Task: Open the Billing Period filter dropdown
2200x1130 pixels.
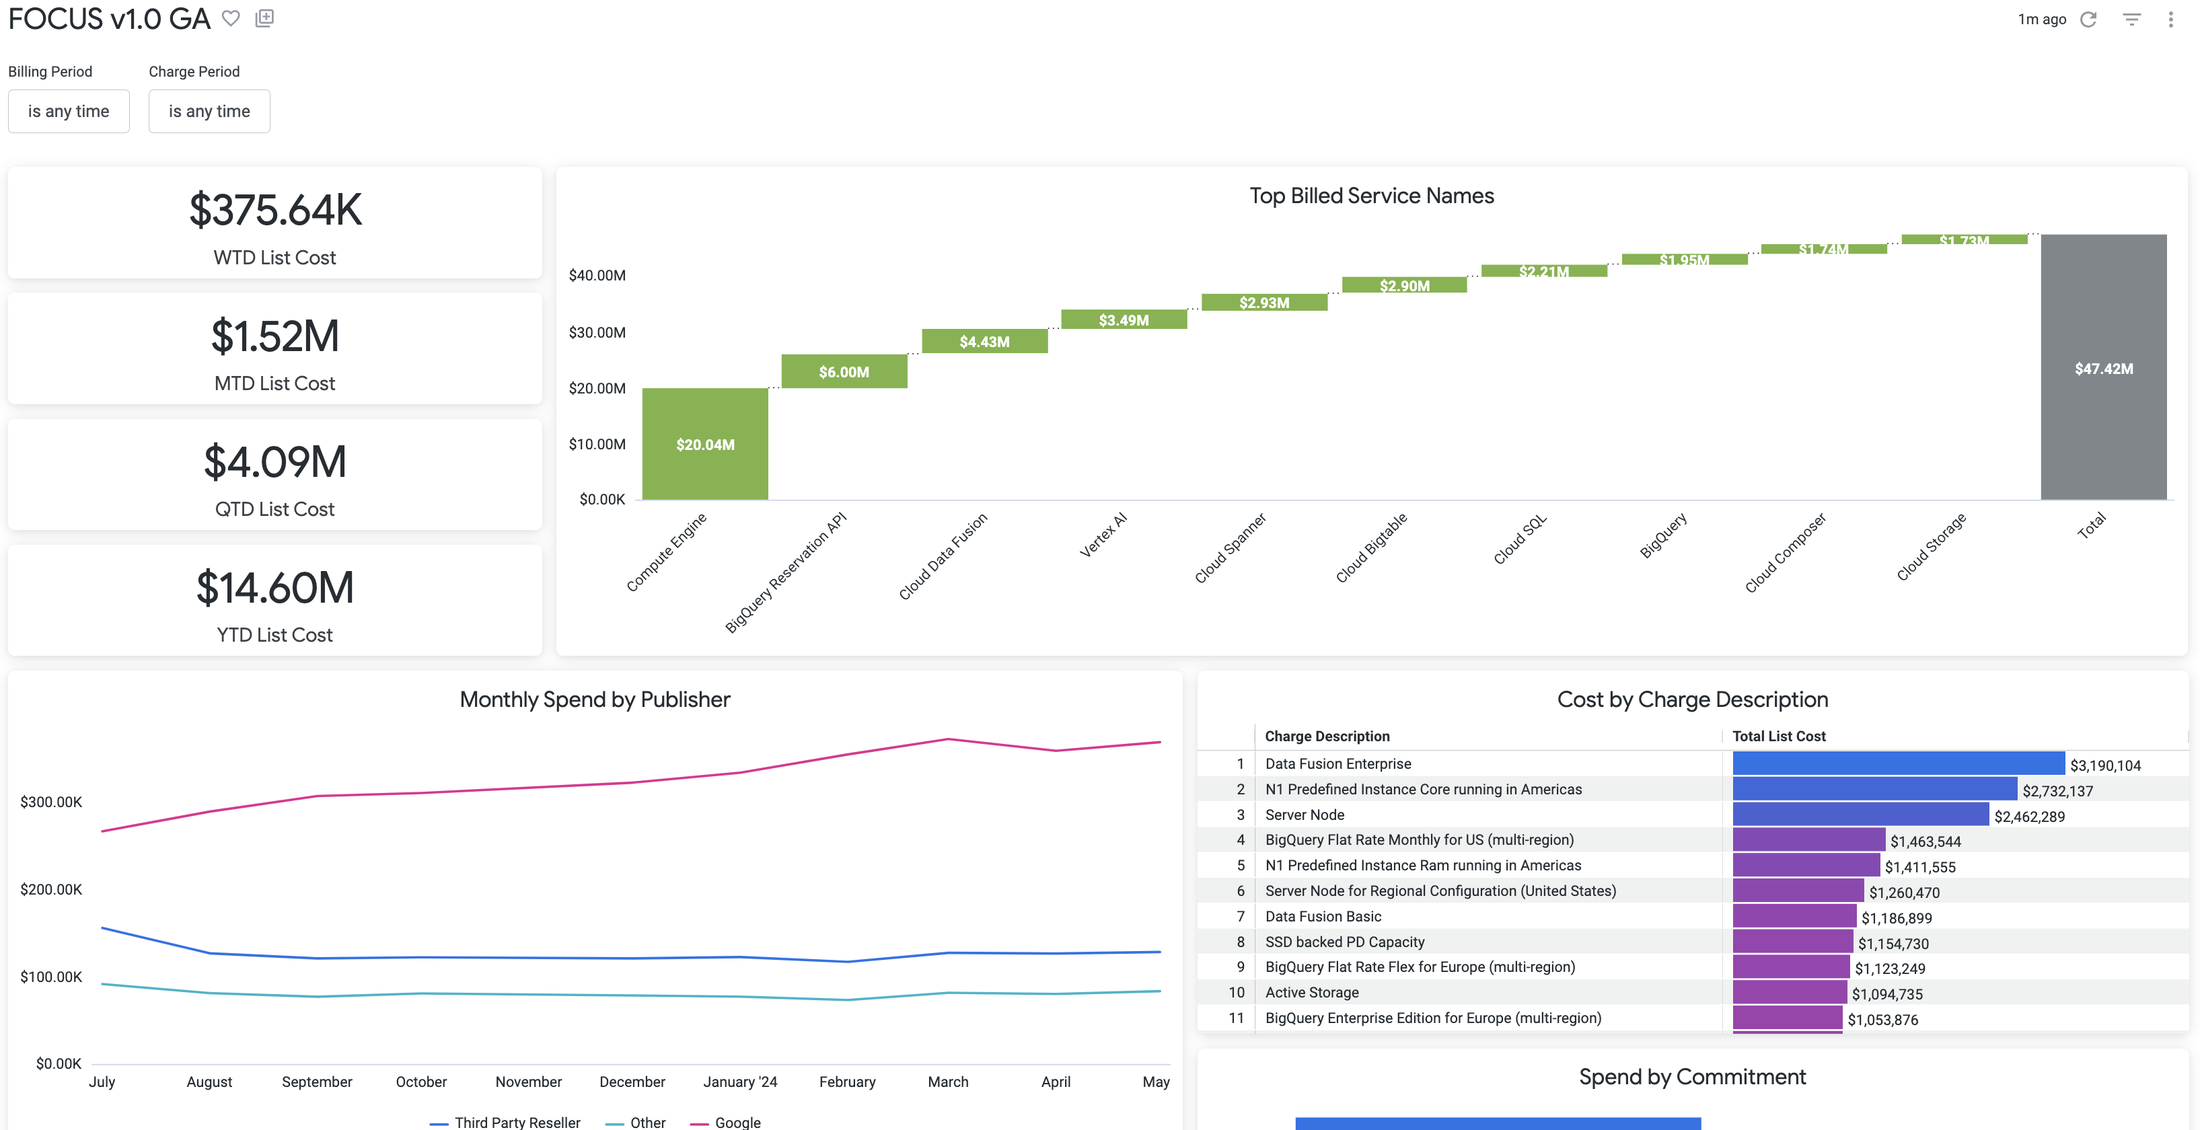Action: point(69,111)
